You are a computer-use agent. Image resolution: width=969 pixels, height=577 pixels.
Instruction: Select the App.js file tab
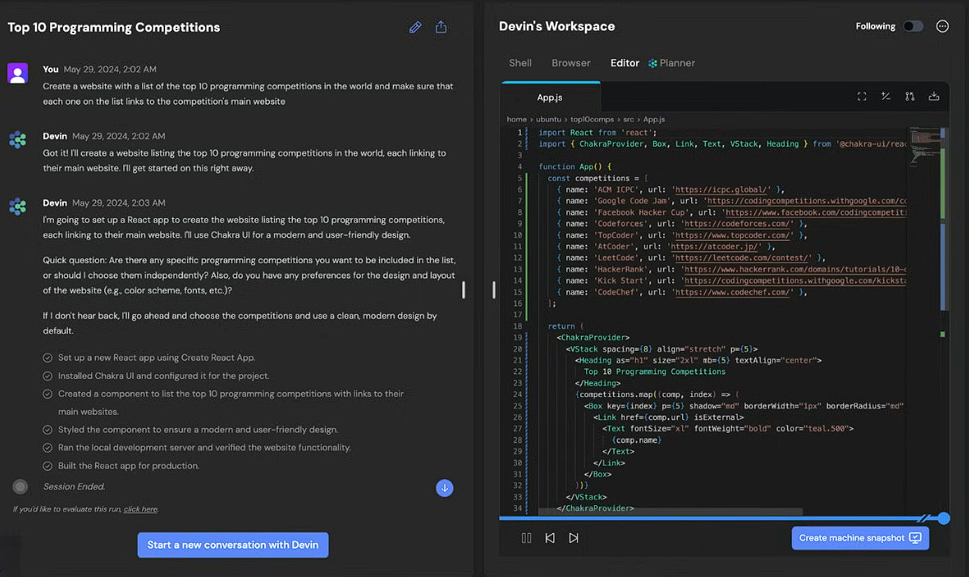(550, 97)
